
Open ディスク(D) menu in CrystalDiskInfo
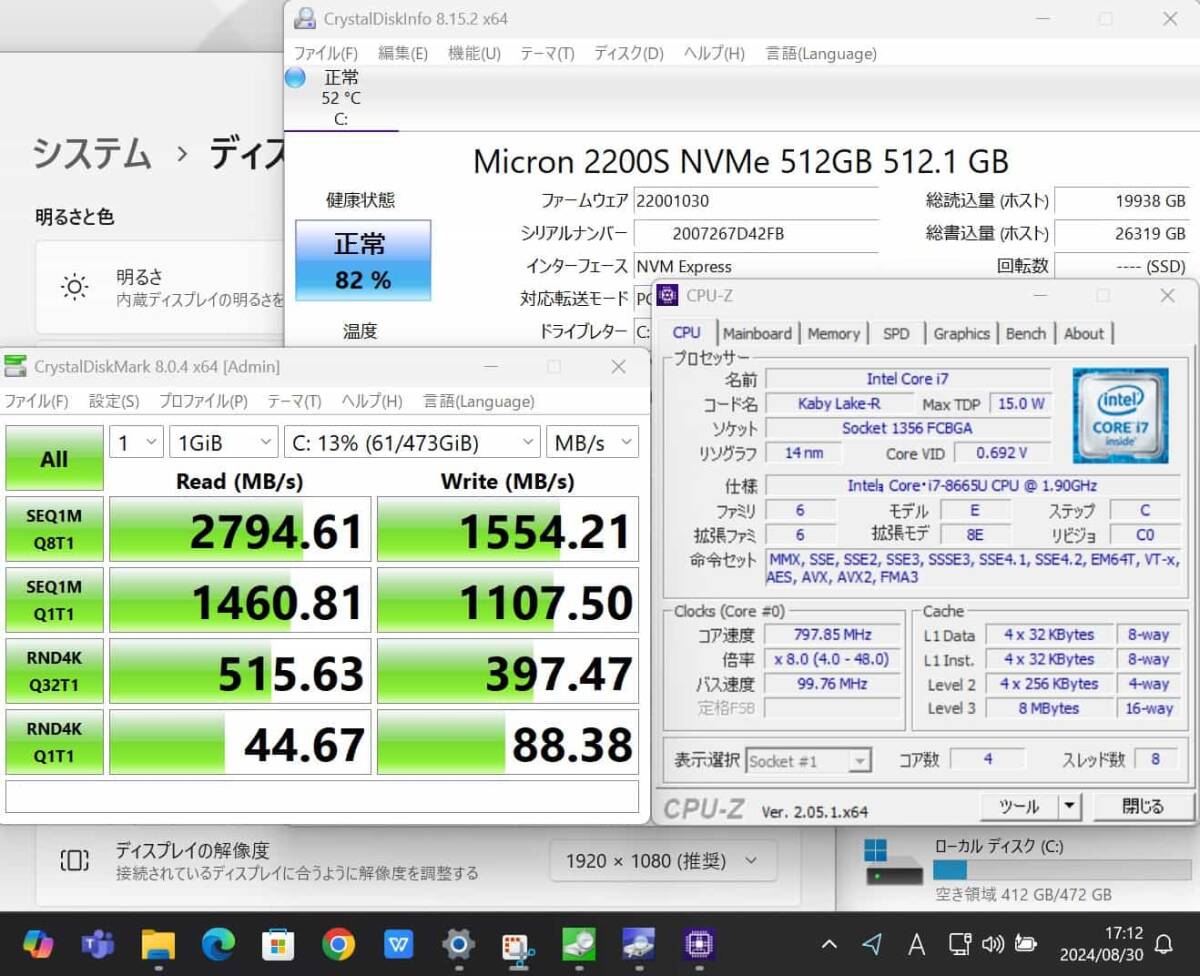[x=628, y=53]
